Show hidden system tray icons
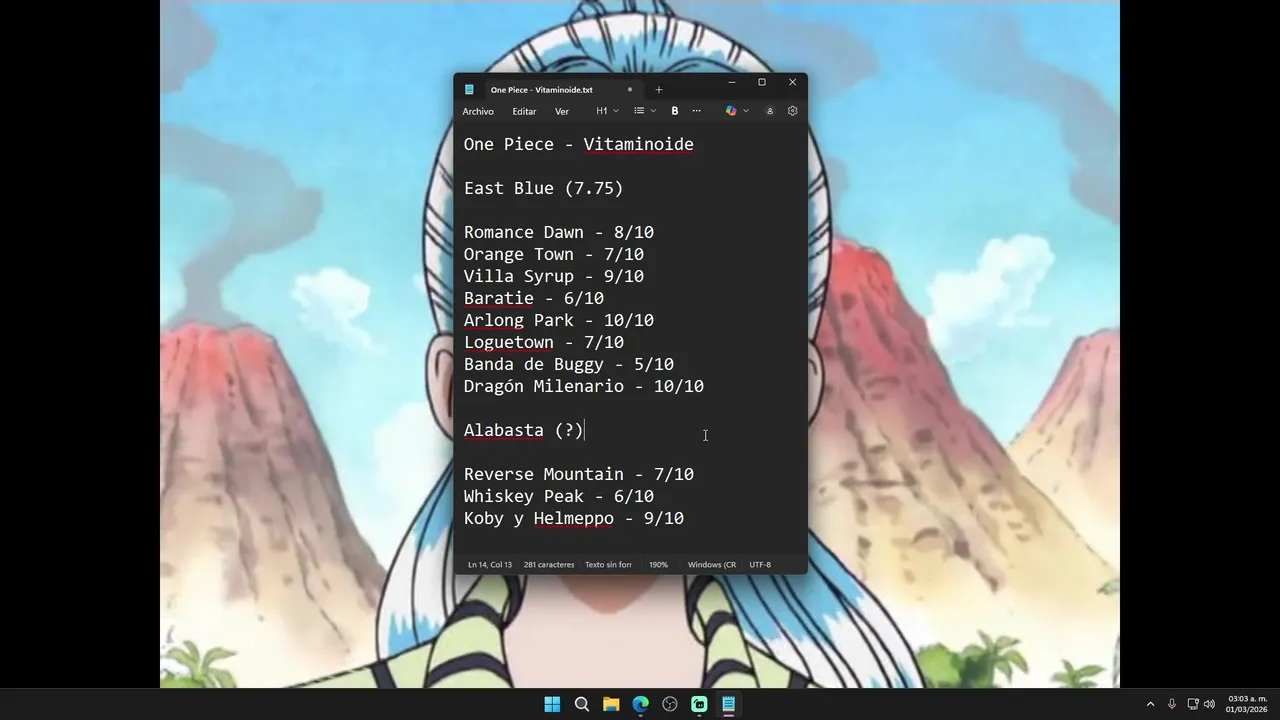The image size is (1280, 720). coord(1150,704)
